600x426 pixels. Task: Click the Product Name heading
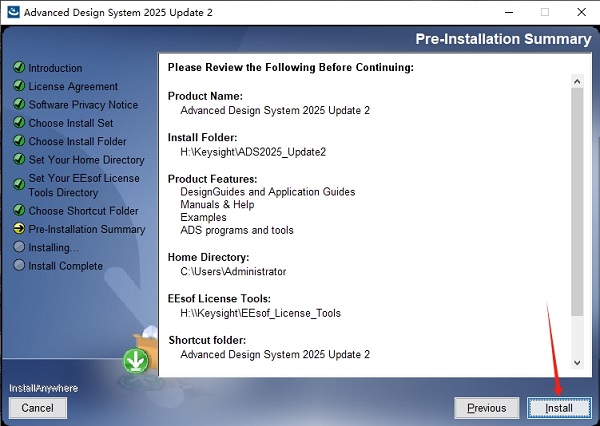coord(205,96)
